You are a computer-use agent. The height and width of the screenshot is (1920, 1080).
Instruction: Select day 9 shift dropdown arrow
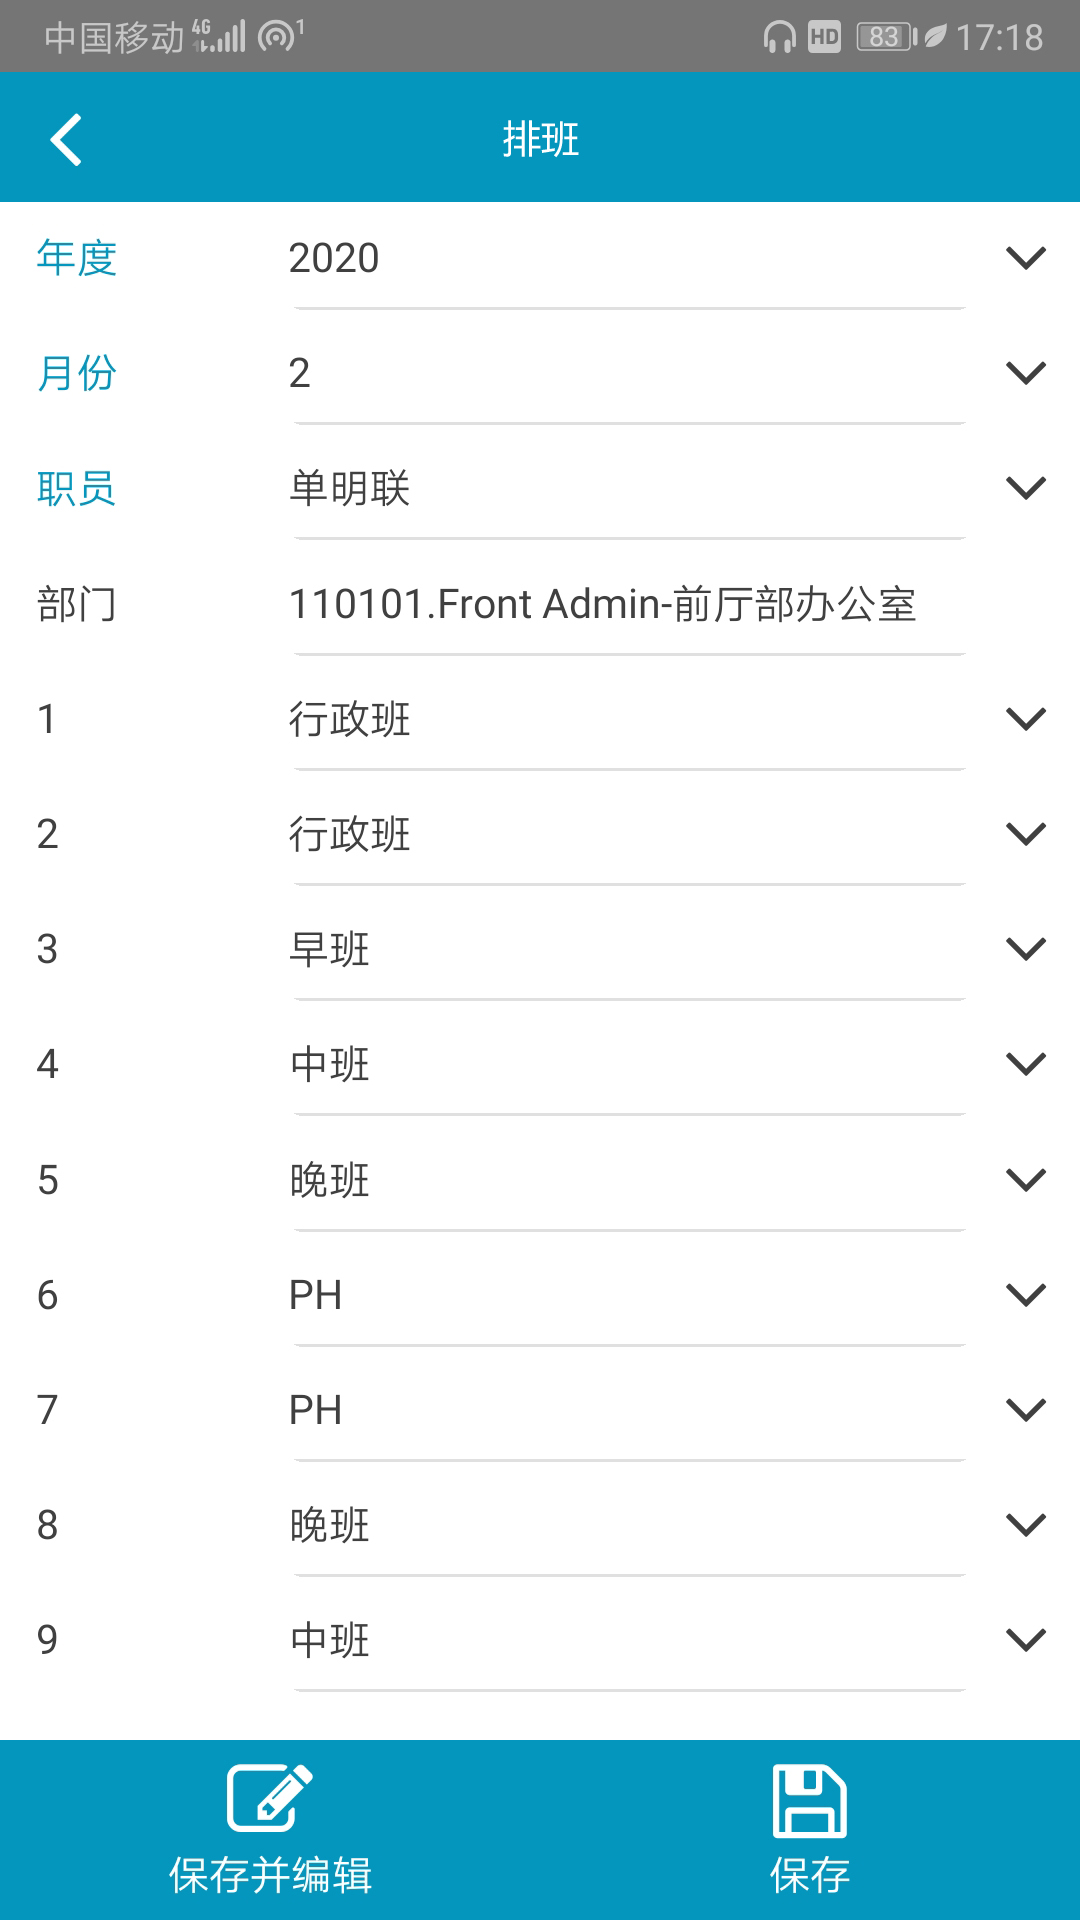click(1025, 1640)
